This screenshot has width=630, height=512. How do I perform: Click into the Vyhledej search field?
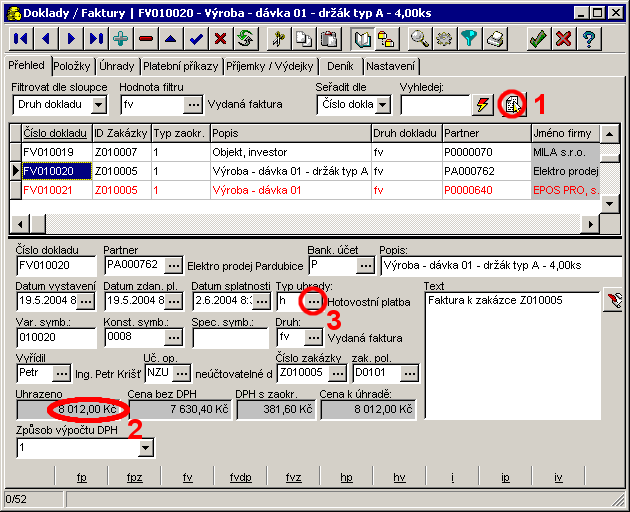click(434, 105)
